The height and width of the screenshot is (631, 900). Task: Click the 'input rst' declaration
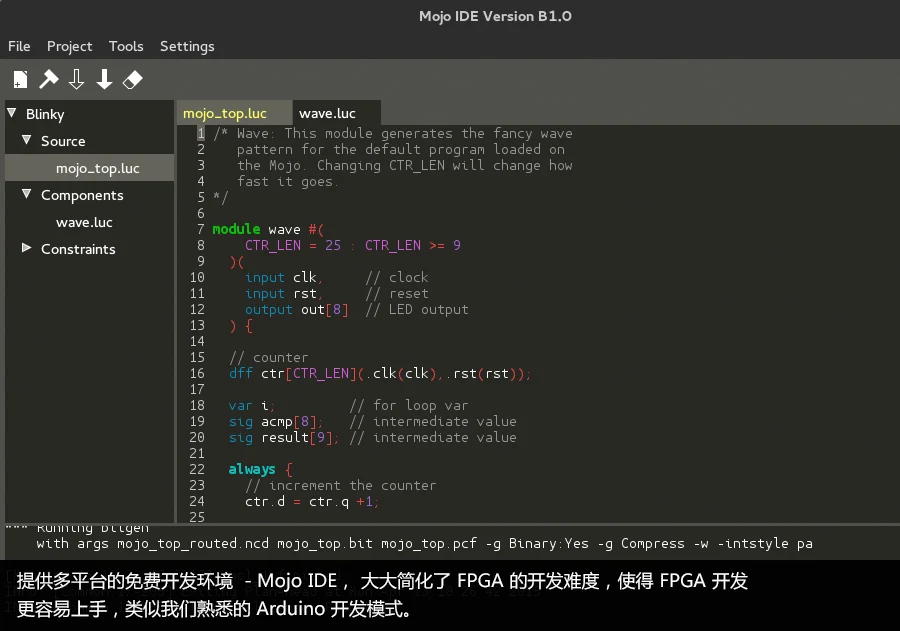(x=281, y=293)
